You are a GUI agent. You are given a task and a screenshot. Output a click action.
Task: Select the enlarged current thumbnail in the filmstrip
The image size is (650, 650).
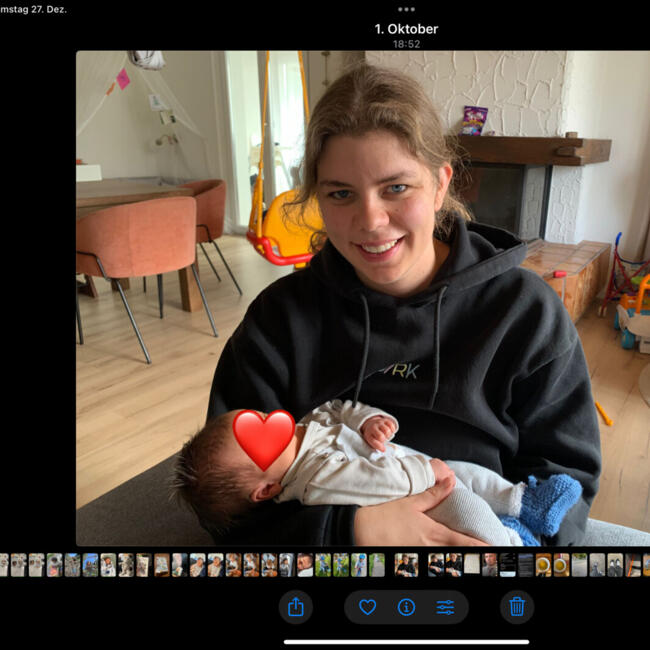point(406,565)
